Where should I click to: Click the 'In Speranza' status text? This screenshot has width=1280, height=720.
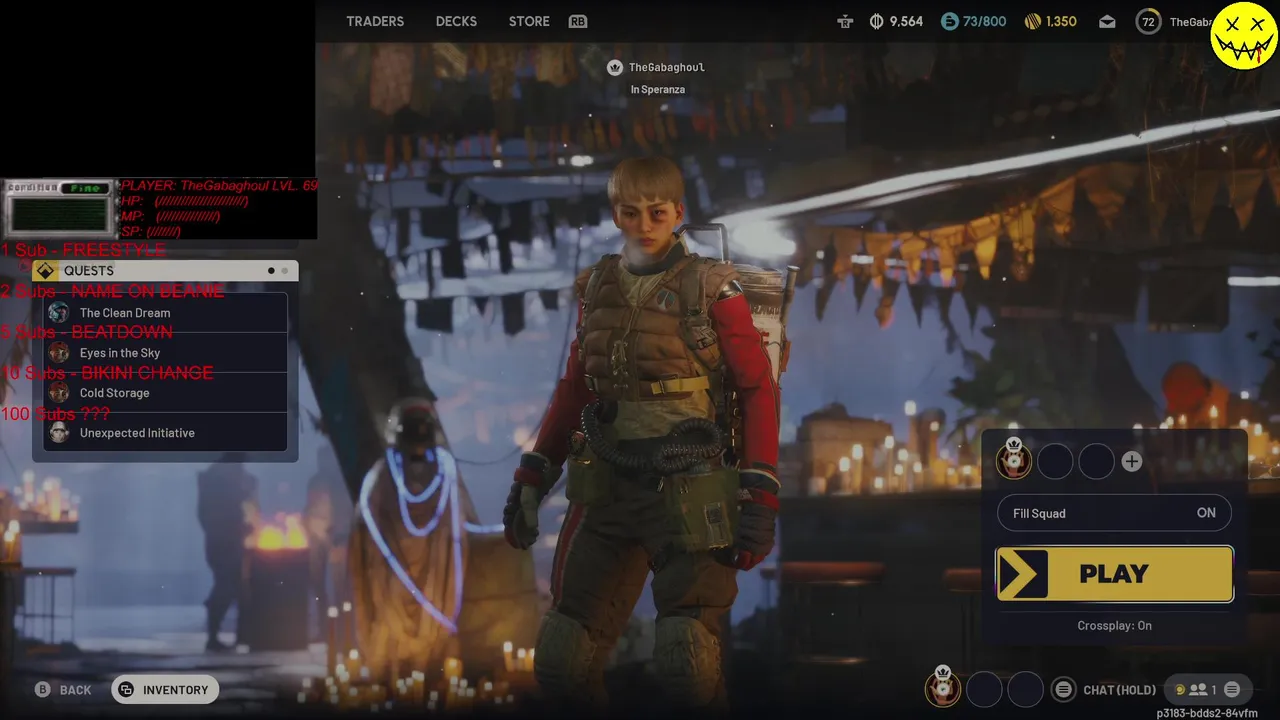click(x=658, y=89)
